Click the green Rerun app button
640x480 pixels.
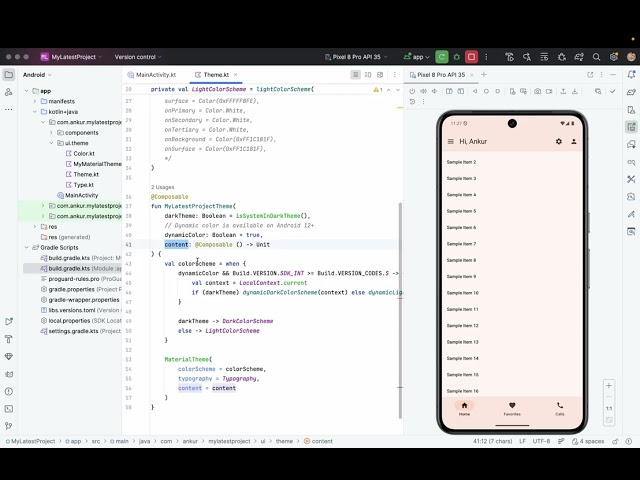click(x=442, y=57)
